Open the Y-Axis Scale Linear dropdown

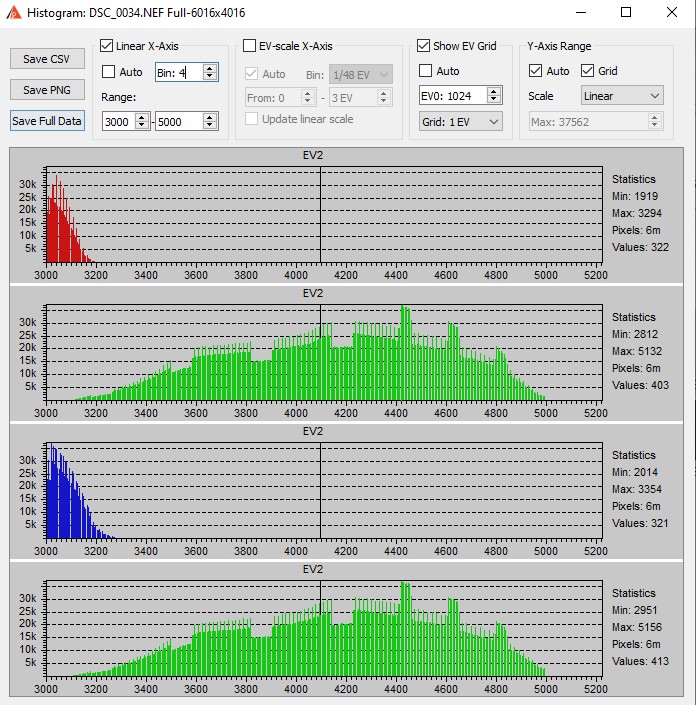point(621,96)
